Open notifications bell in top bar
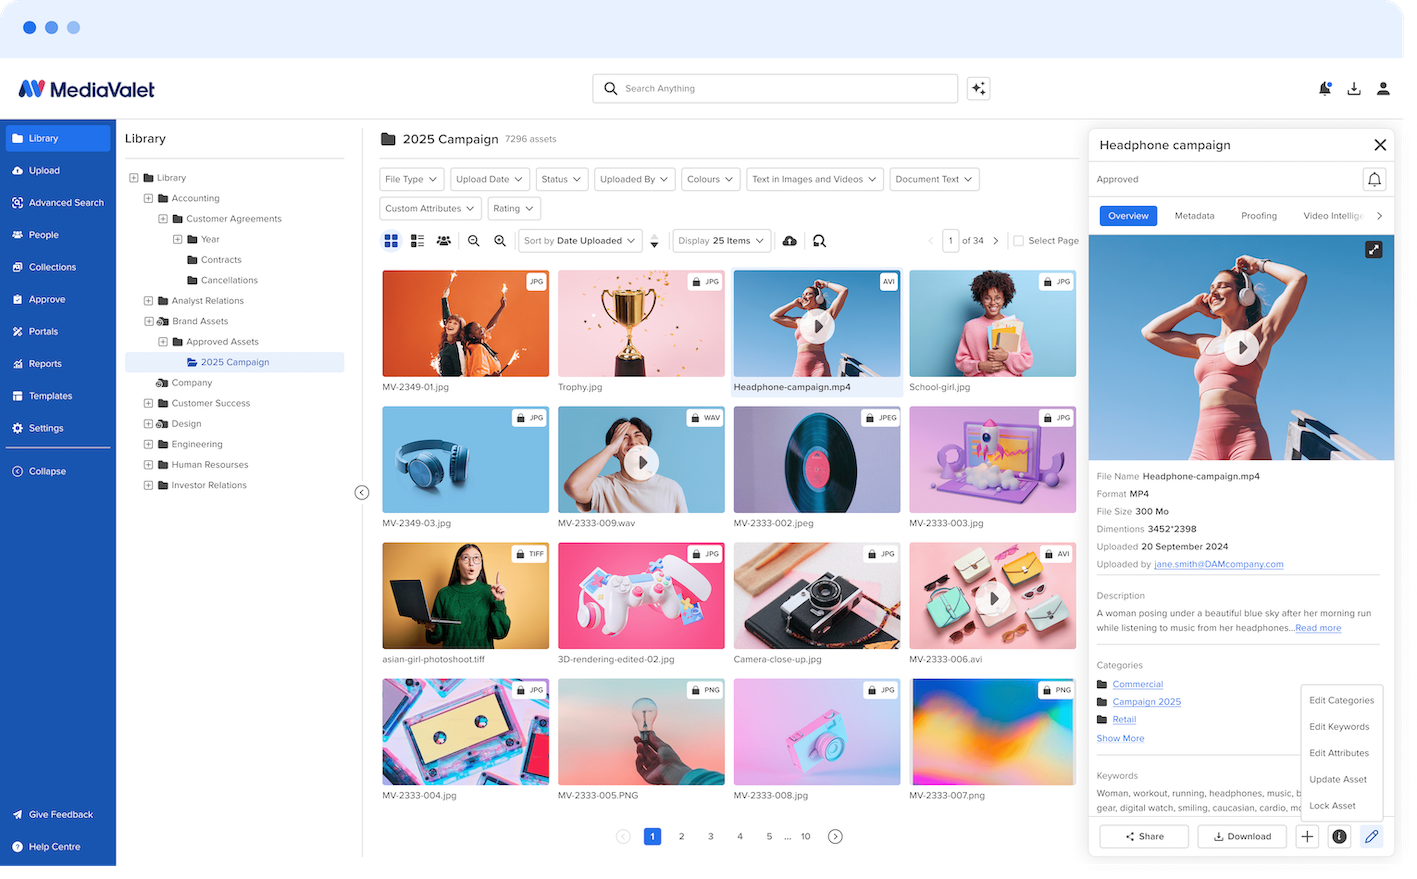The height and width of the screenshot is (879, 1417). pos(1324,89)
